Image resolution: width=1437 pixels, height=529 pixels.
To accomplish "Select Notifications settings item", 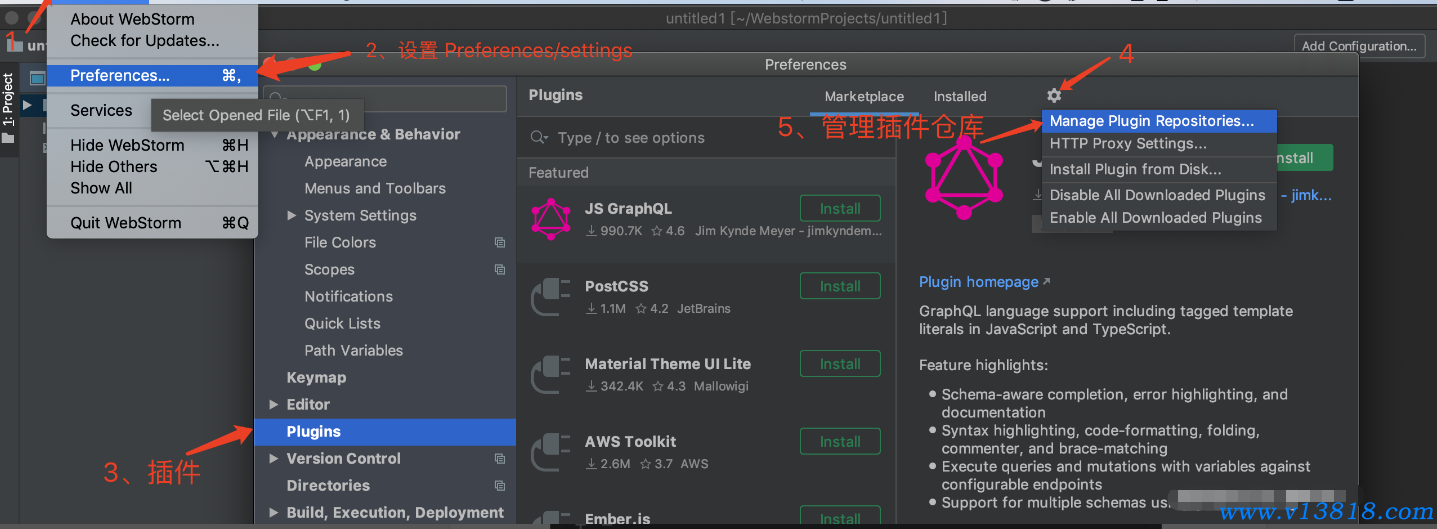I will [348, 297].
